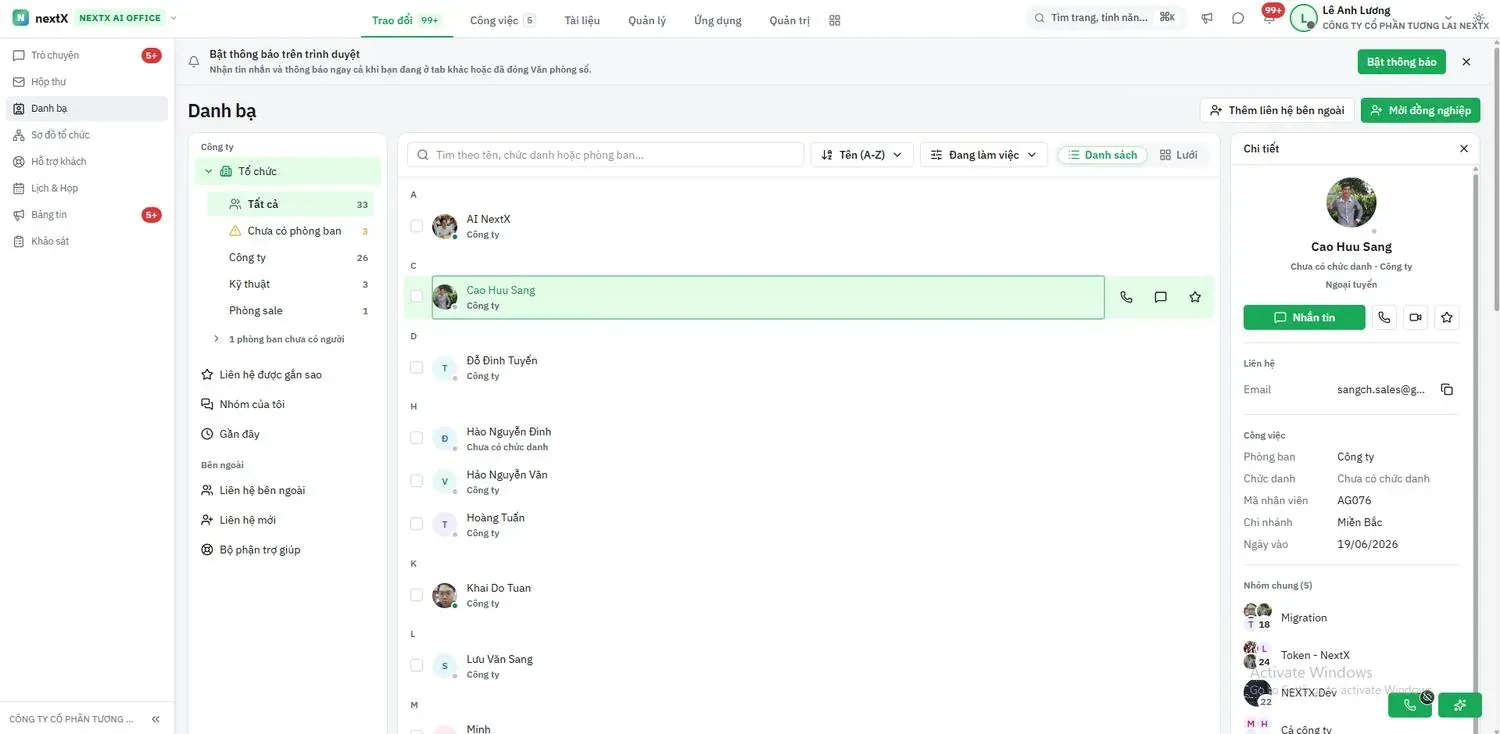Collapse the Tổ chức tree node
This screenshot has height=734, width=1500.
[209, 171]
